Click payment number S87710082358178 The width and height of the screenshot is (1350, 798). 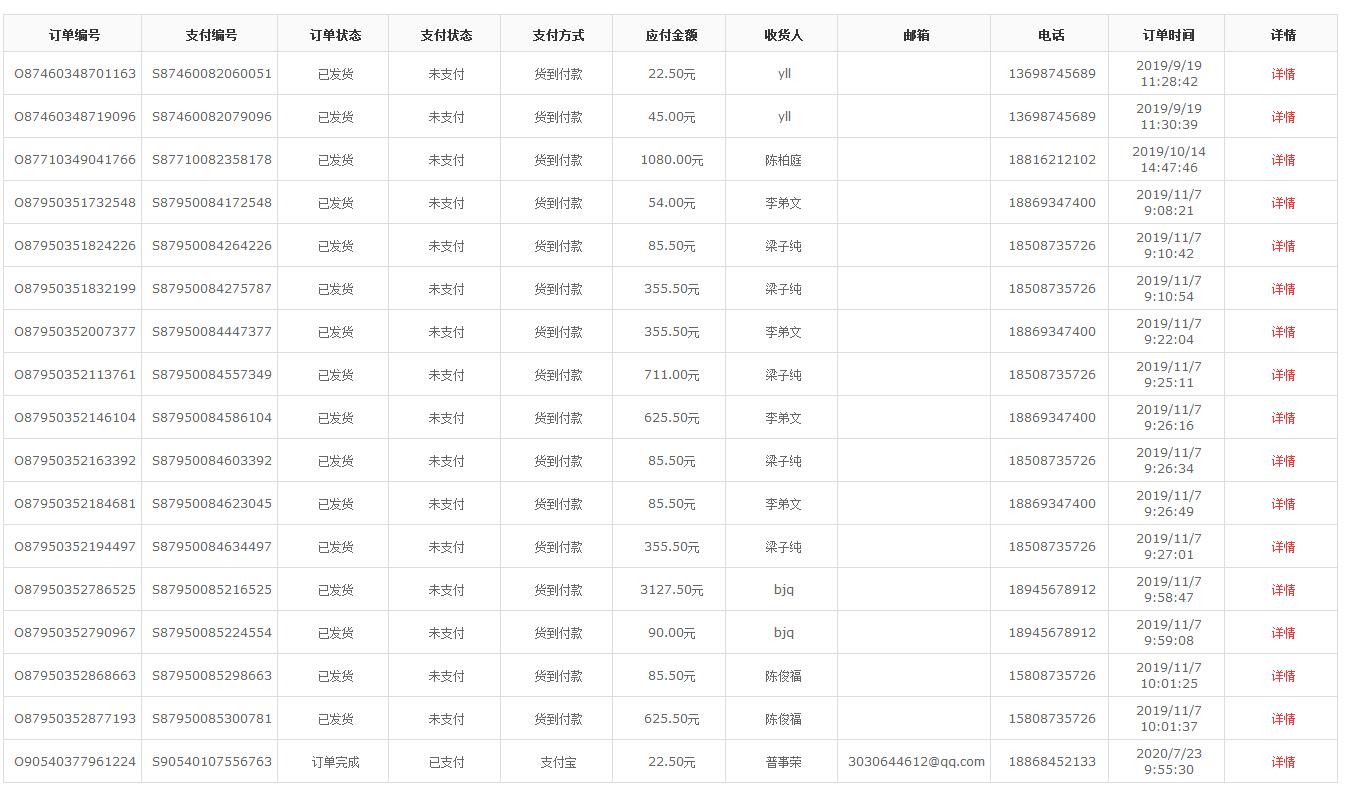[211, 160]
